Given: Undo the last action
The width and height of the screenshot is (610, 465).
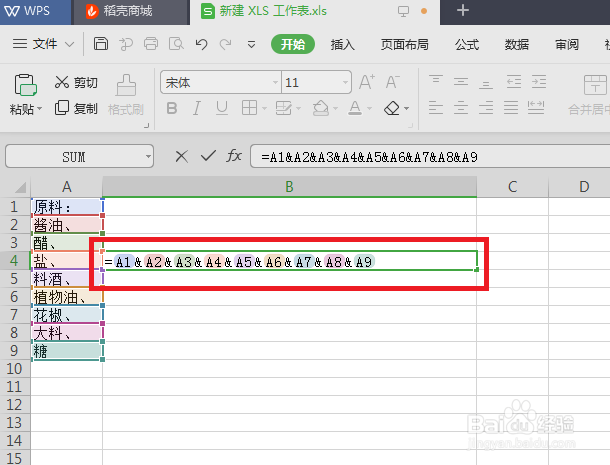Looking at the screenshot, I should coord(201,44).
